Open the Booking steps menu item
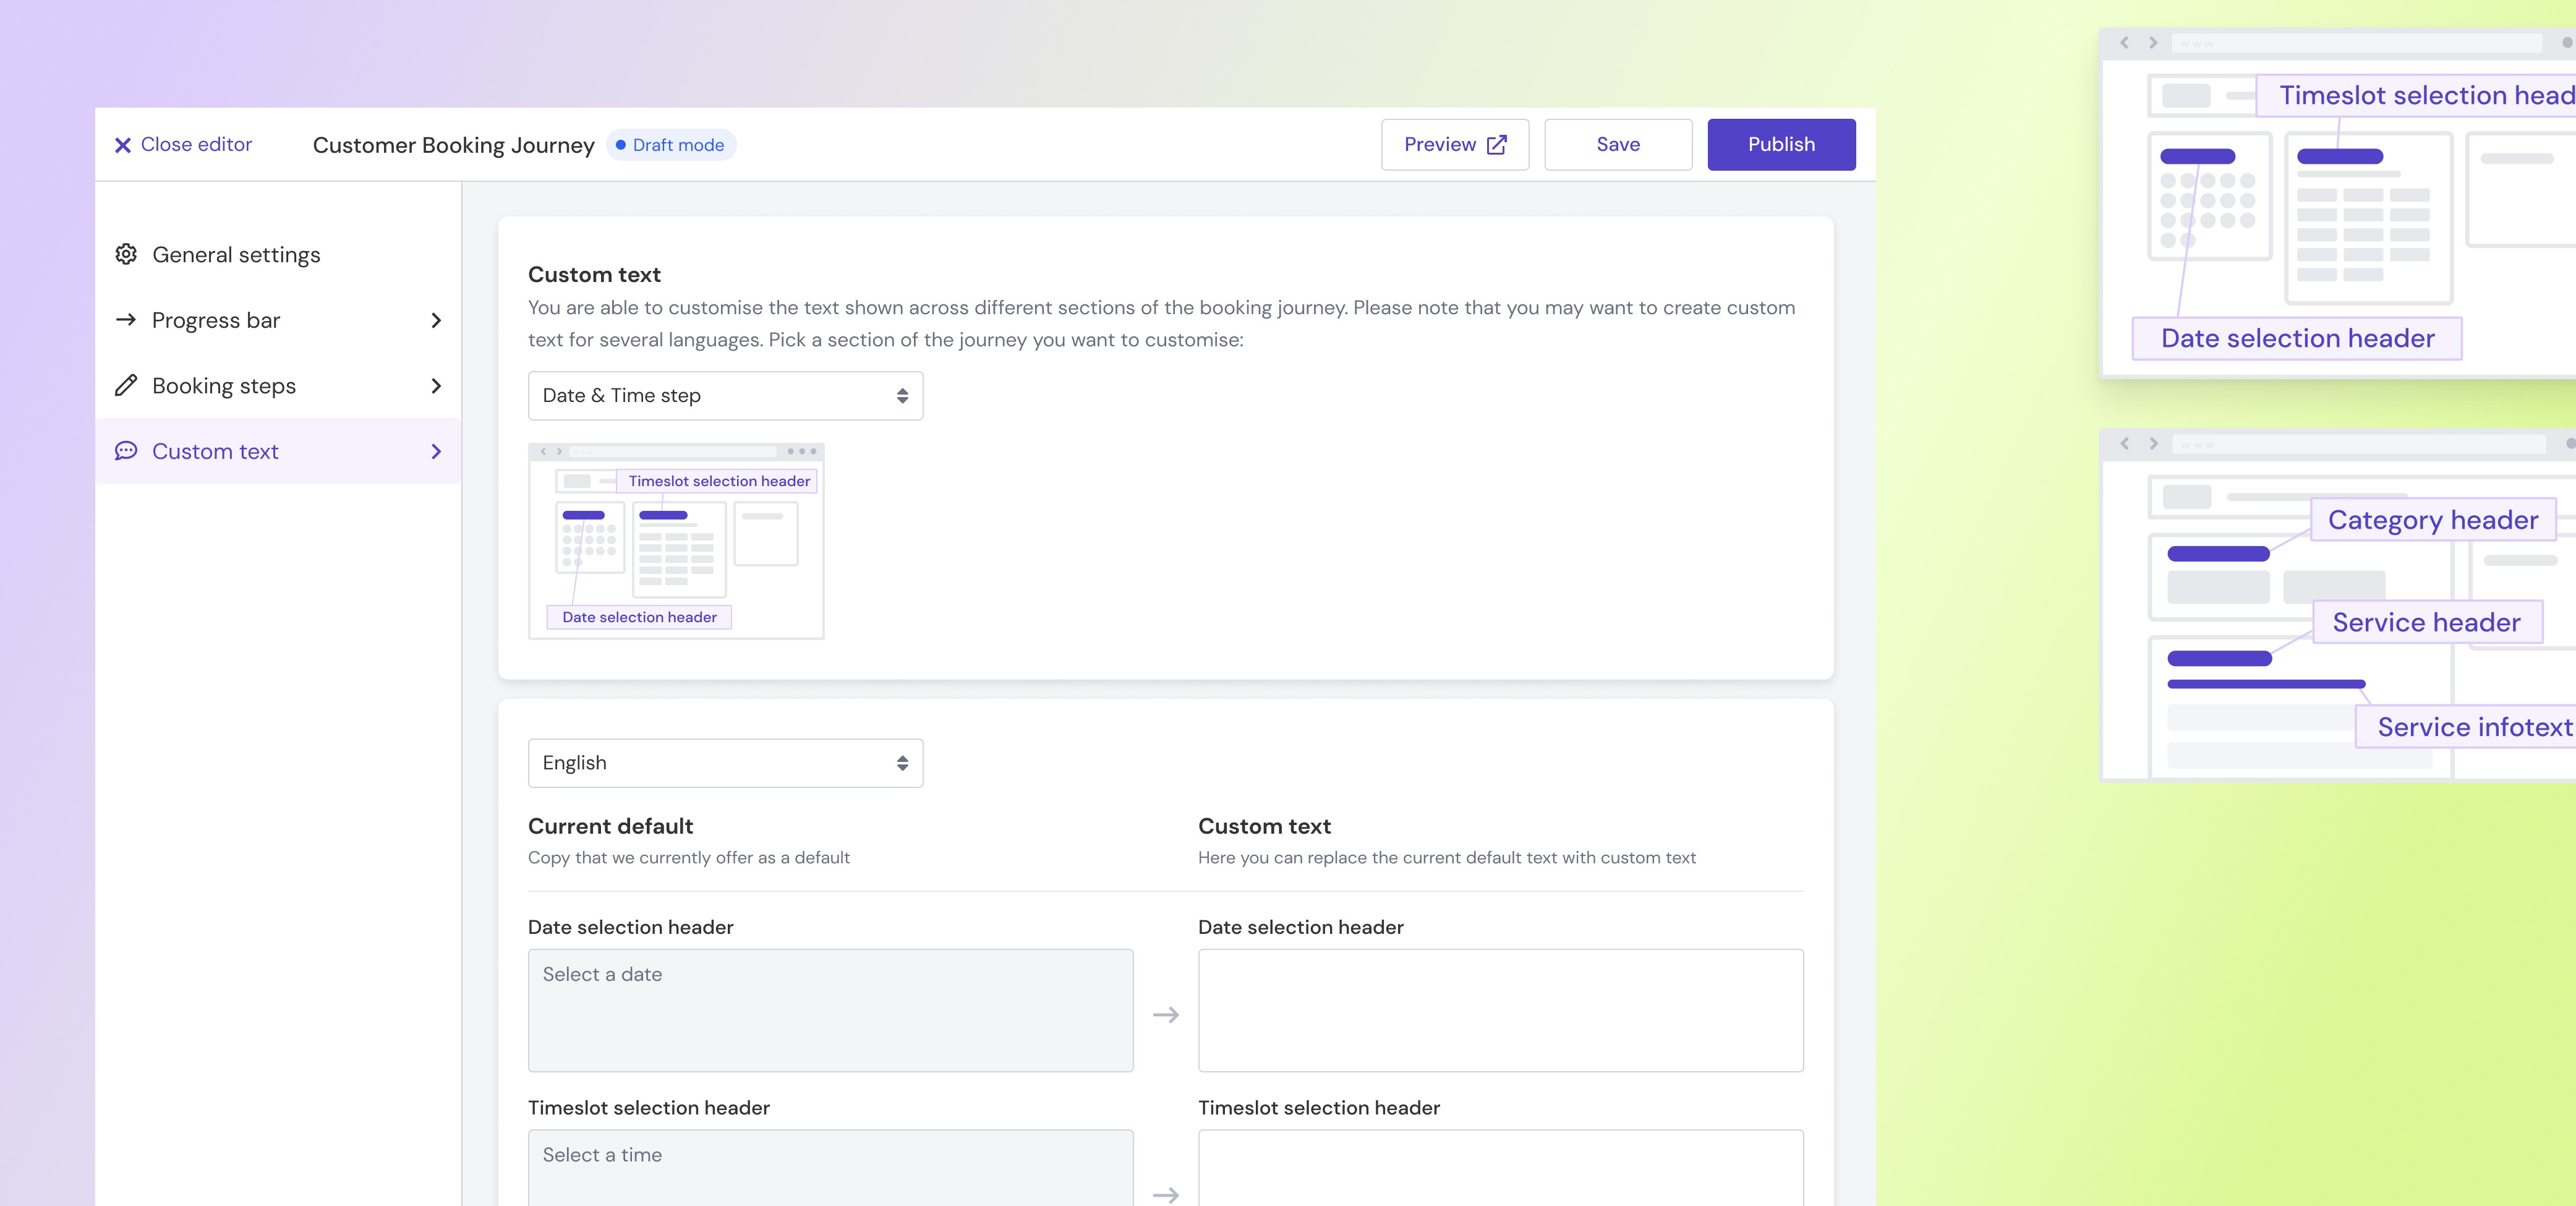The height and width of the screenshot is (1206, 2576). [x=224, y=386]
